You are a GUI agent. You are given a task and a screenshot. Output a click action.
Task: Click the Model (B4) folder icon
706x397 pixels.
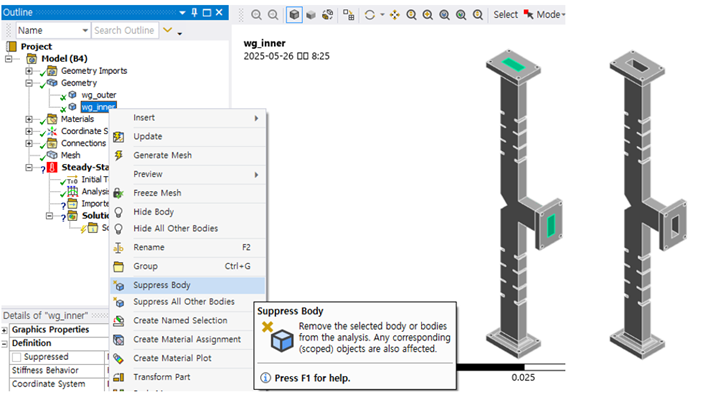coord(32,59)
